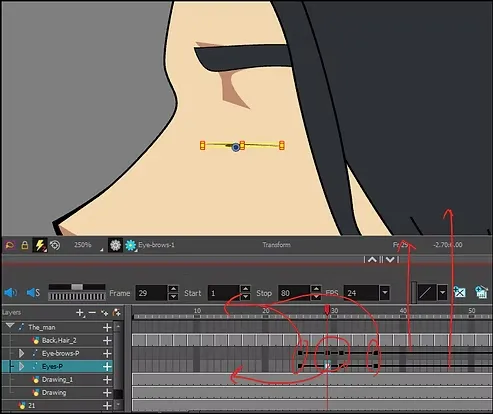Expand the Eye-brows-P peg layer
The width and height of the screenshot is (493, 414).
21,353
